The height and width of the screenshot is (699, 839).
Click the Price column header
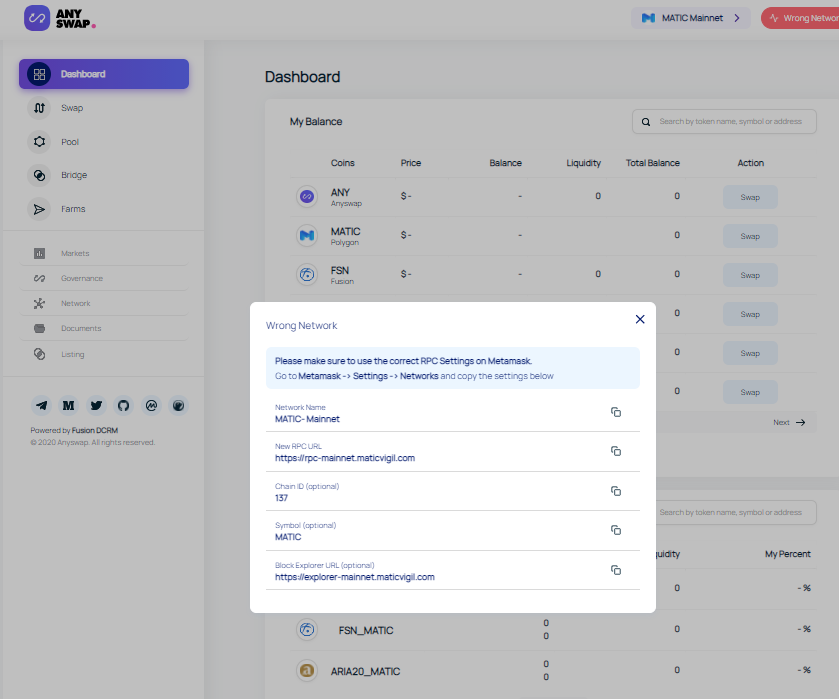pyautogui.click(x=411, y=163)
